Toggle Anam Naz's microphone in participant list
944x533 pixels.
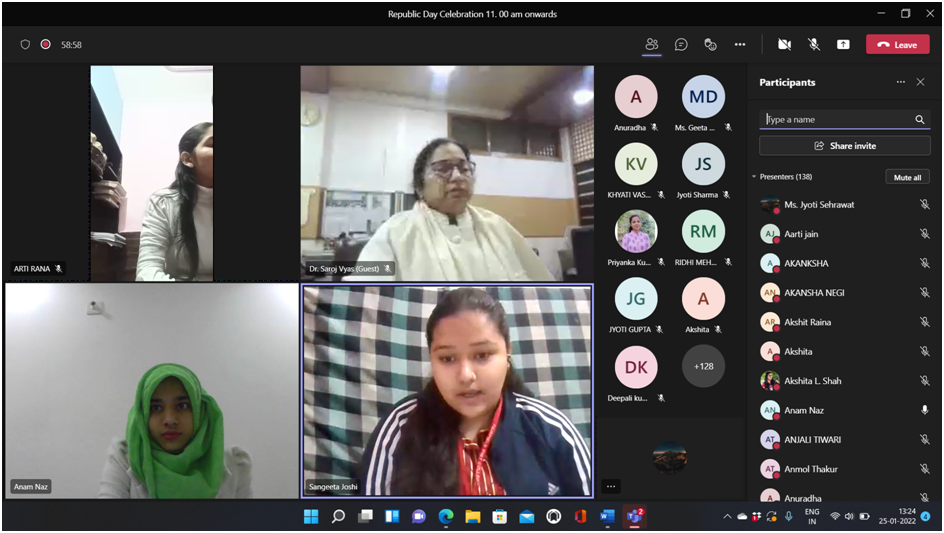pyautogui.click(x=924, y=410)
